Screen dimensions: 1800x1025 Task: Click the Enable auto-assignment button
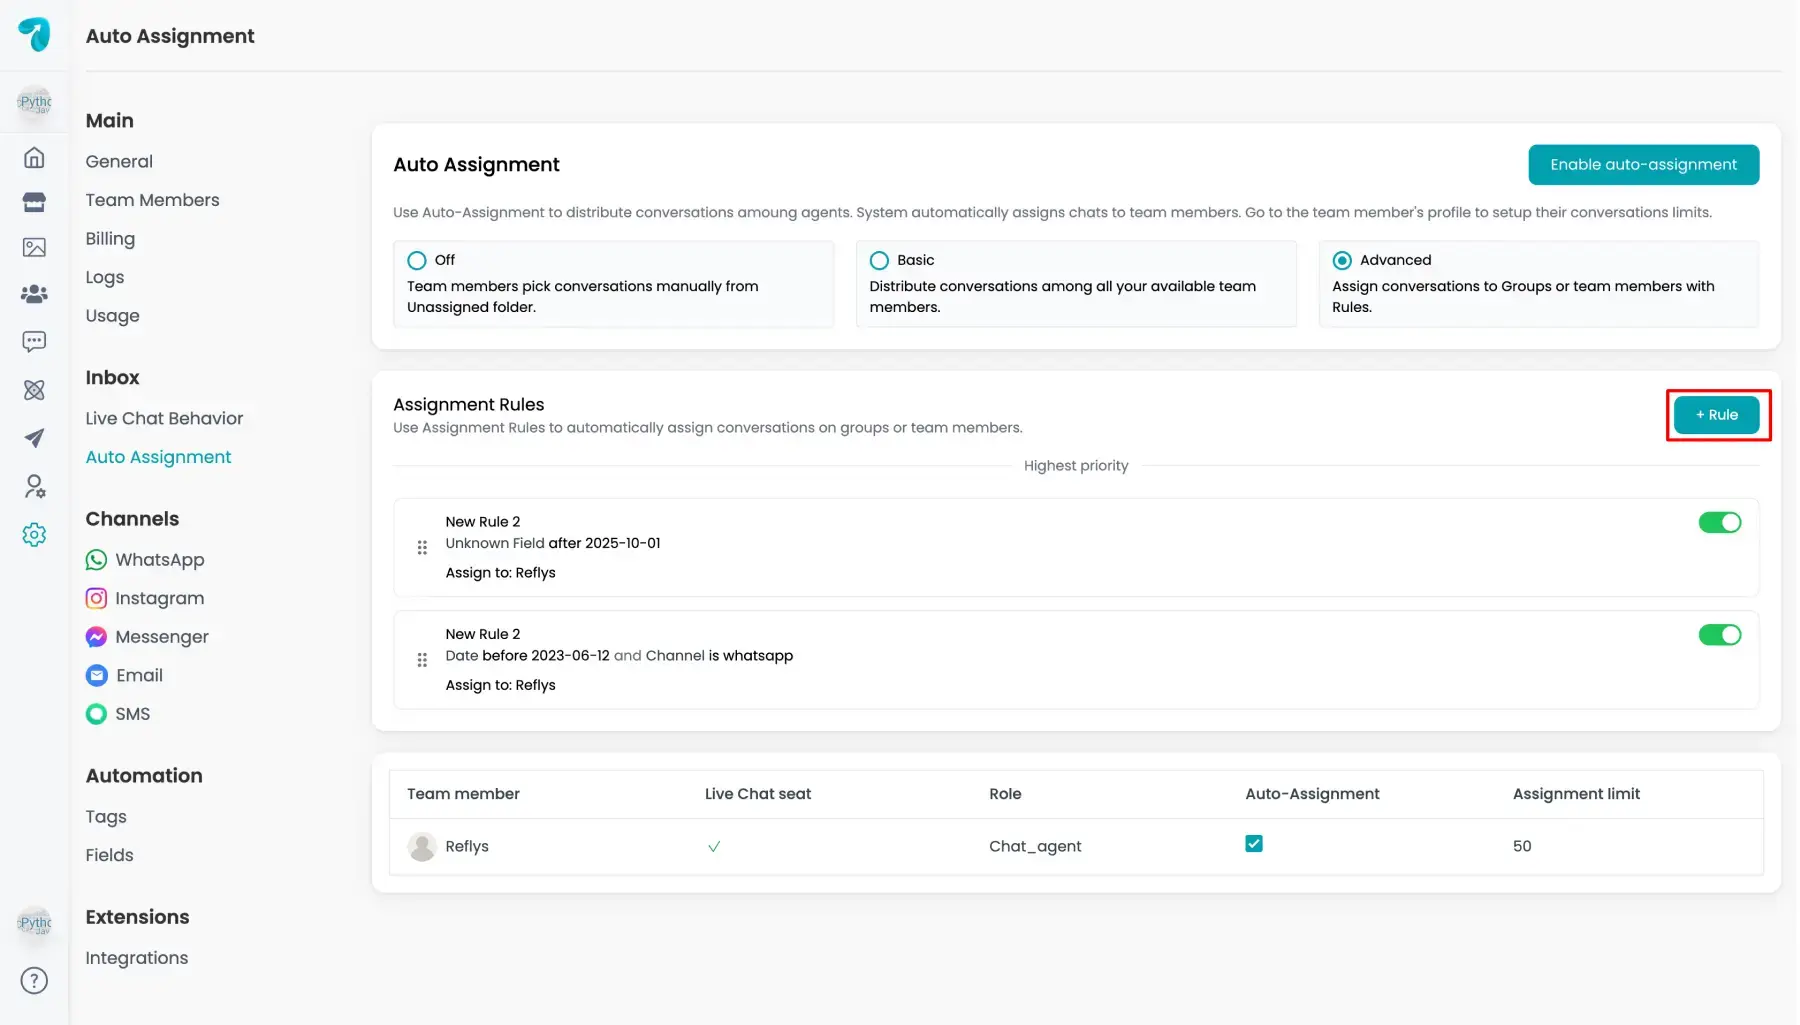[x=1642, y=165]
